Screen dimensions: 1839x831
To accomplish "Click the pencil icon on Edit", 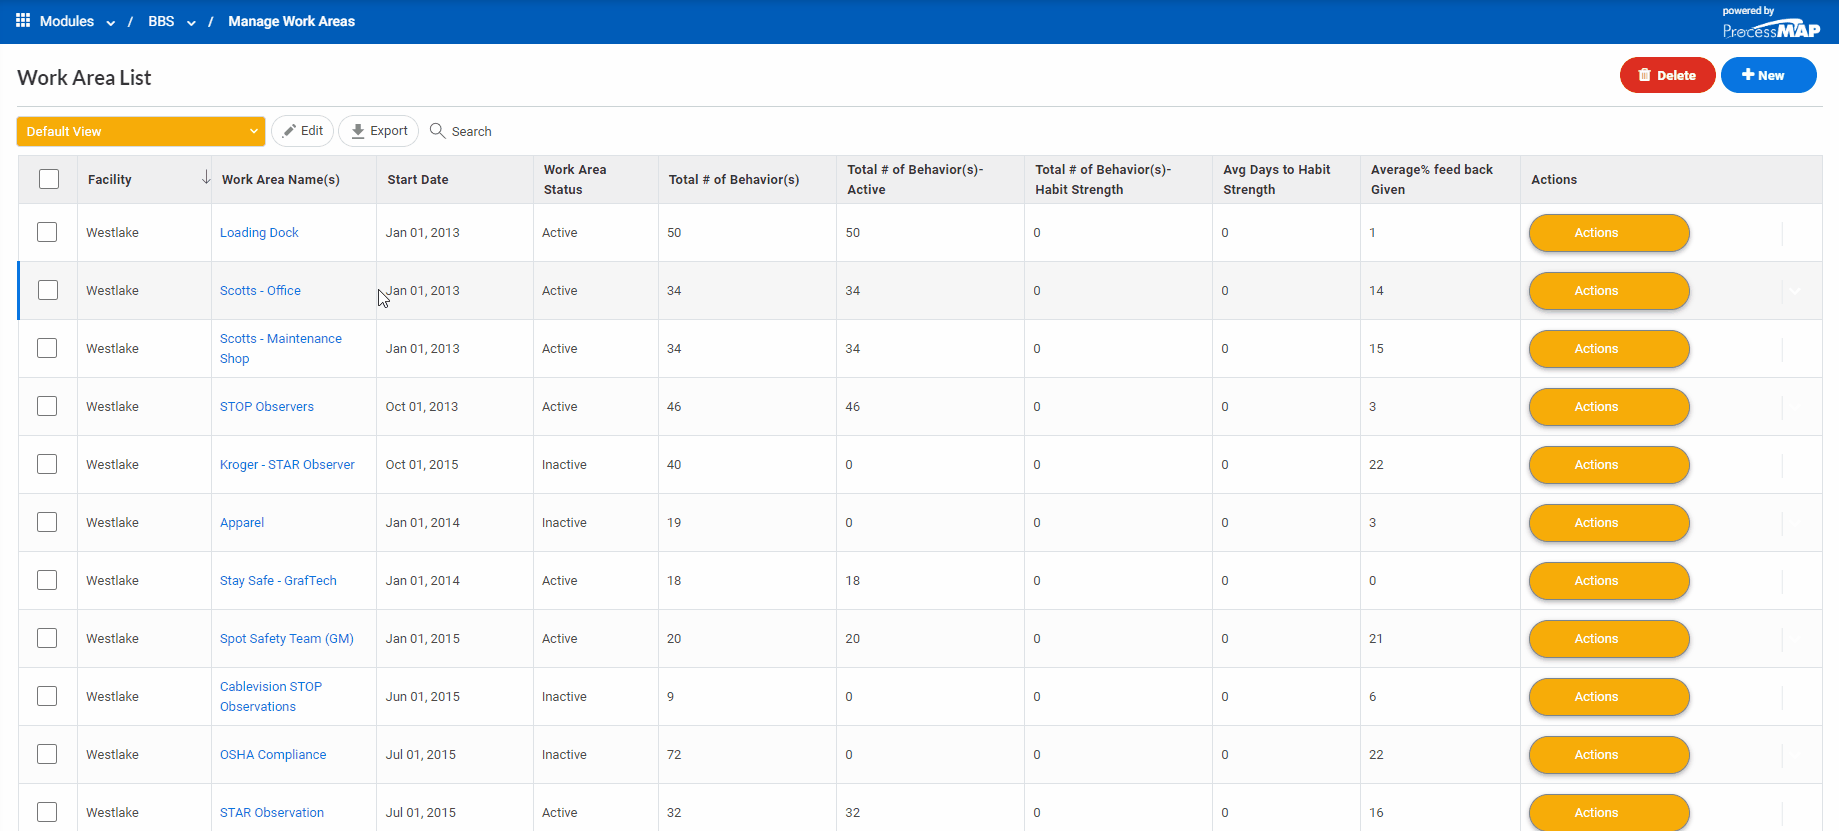I will tap(289, 131).
